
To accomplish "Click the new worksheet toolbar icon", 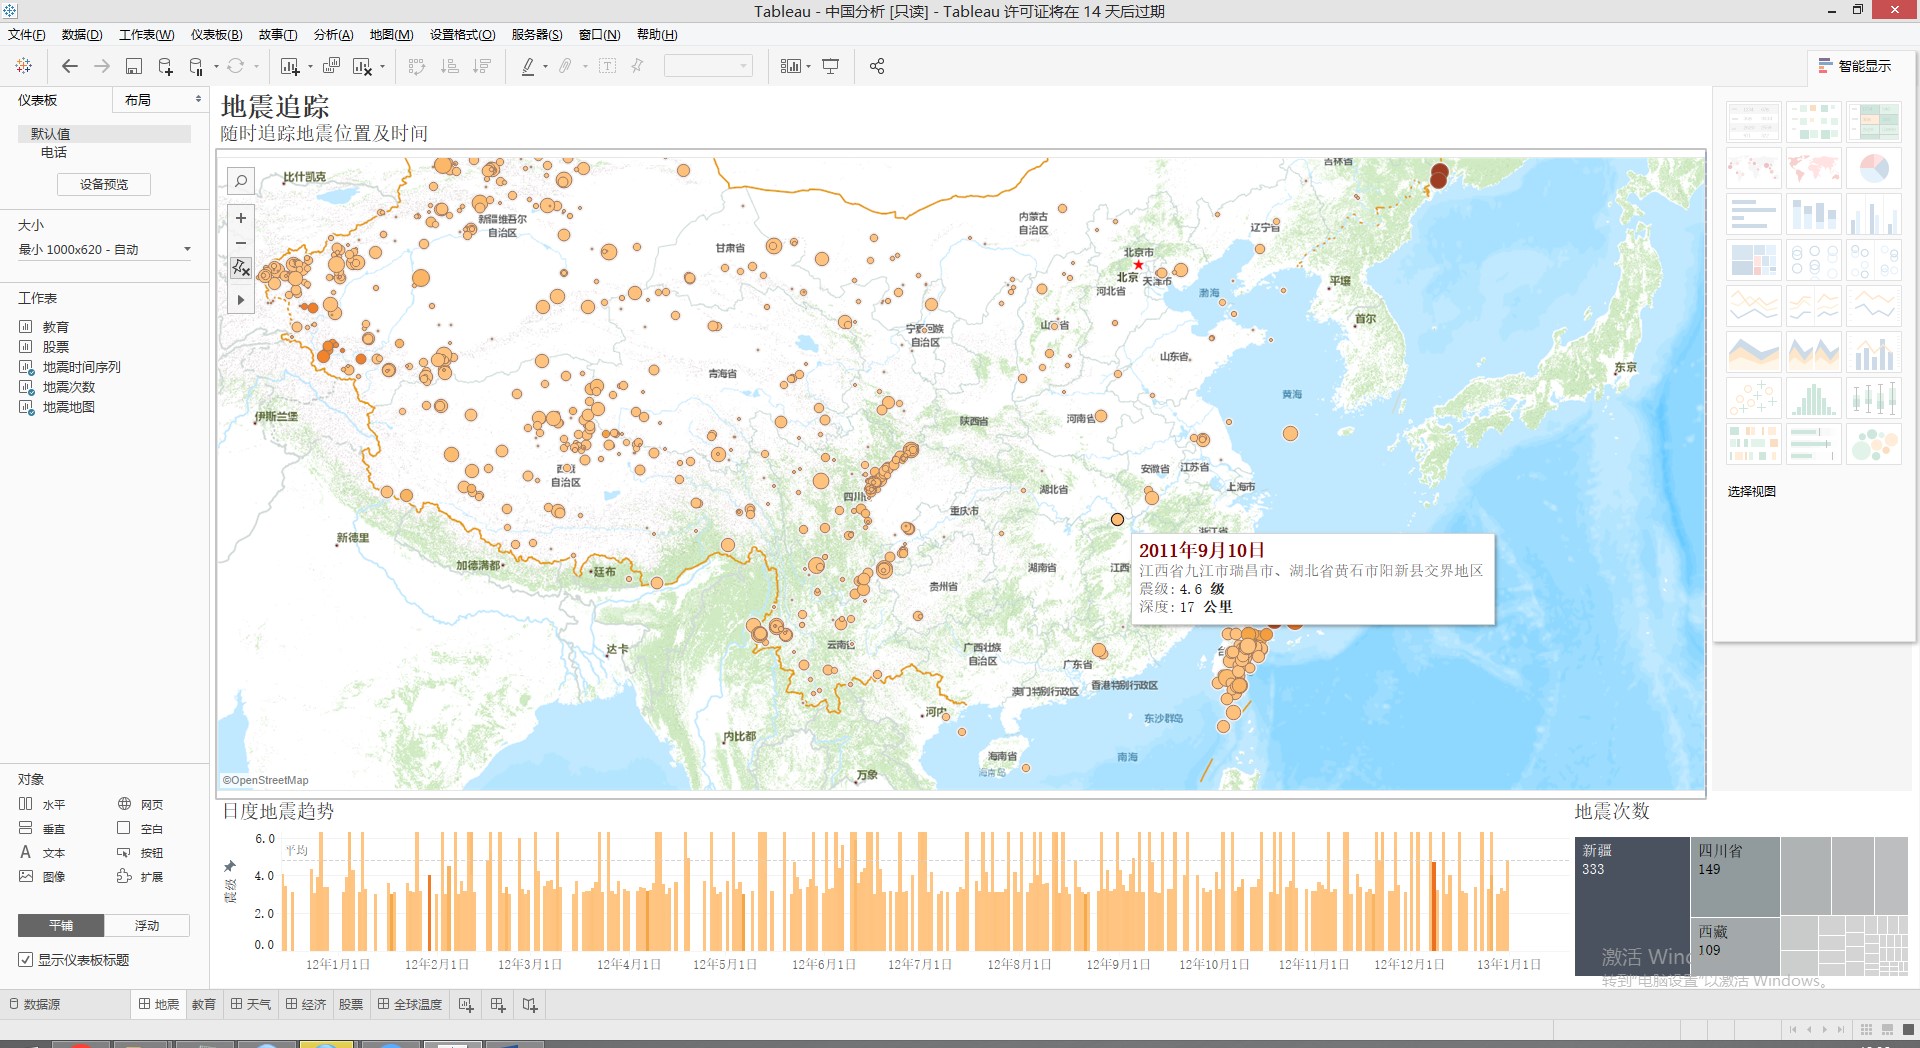I will coord(290,66).
